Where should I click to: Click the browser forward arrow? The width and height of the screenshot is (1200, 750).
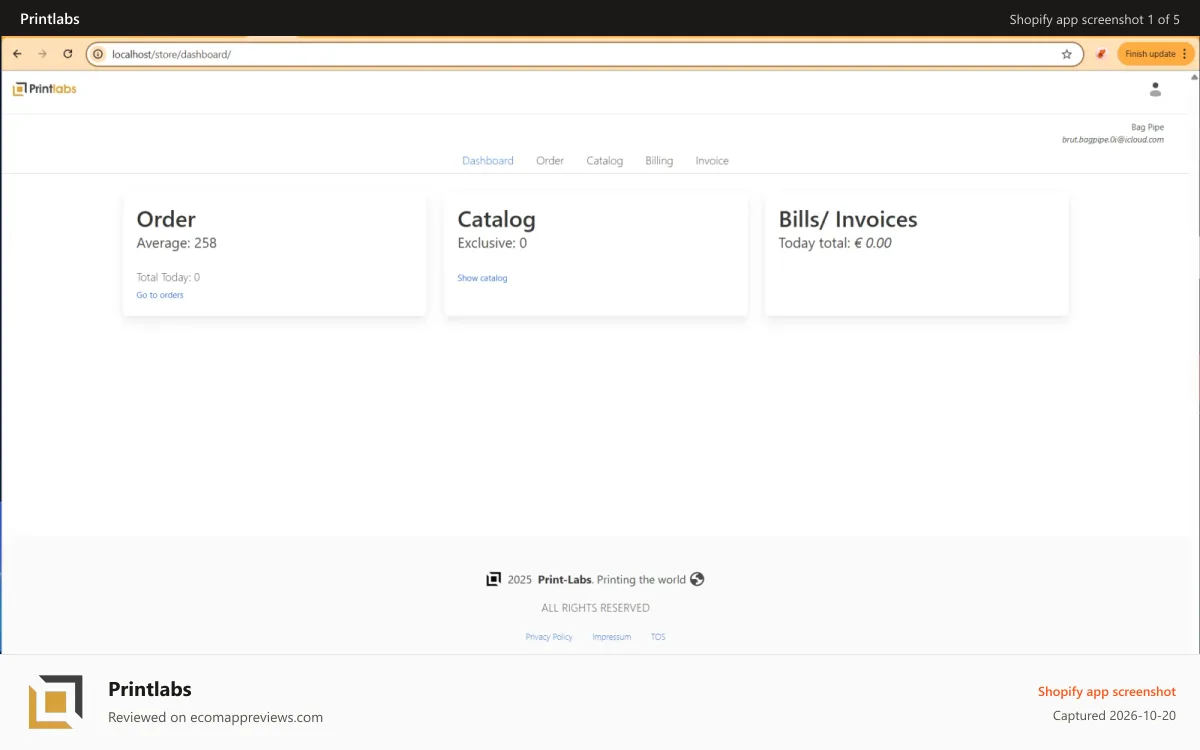[42, 54]
